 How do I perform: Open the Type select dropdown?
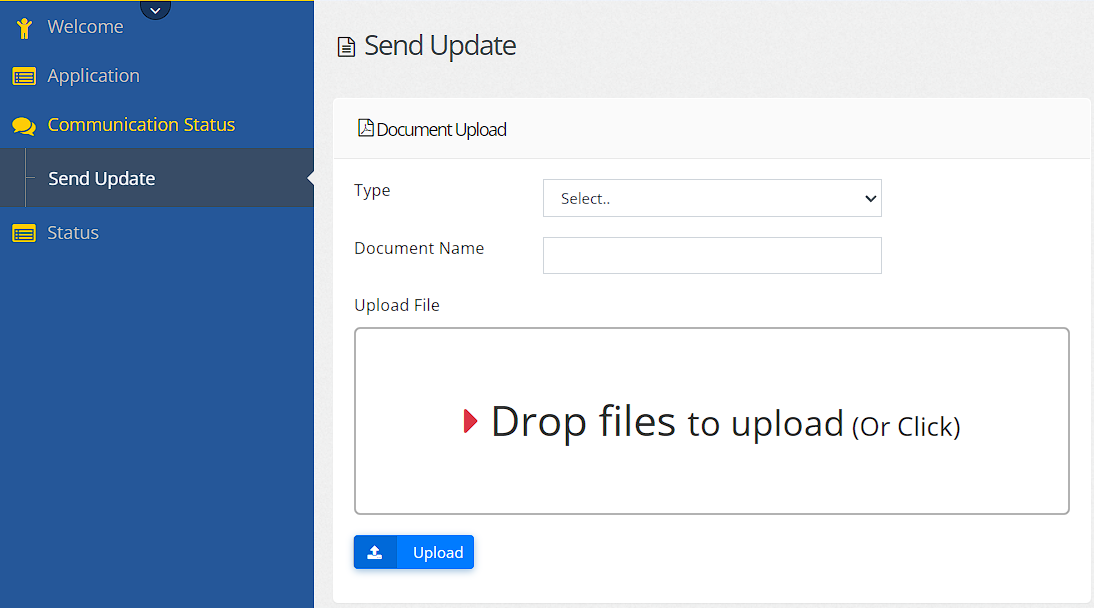[712, 198]
